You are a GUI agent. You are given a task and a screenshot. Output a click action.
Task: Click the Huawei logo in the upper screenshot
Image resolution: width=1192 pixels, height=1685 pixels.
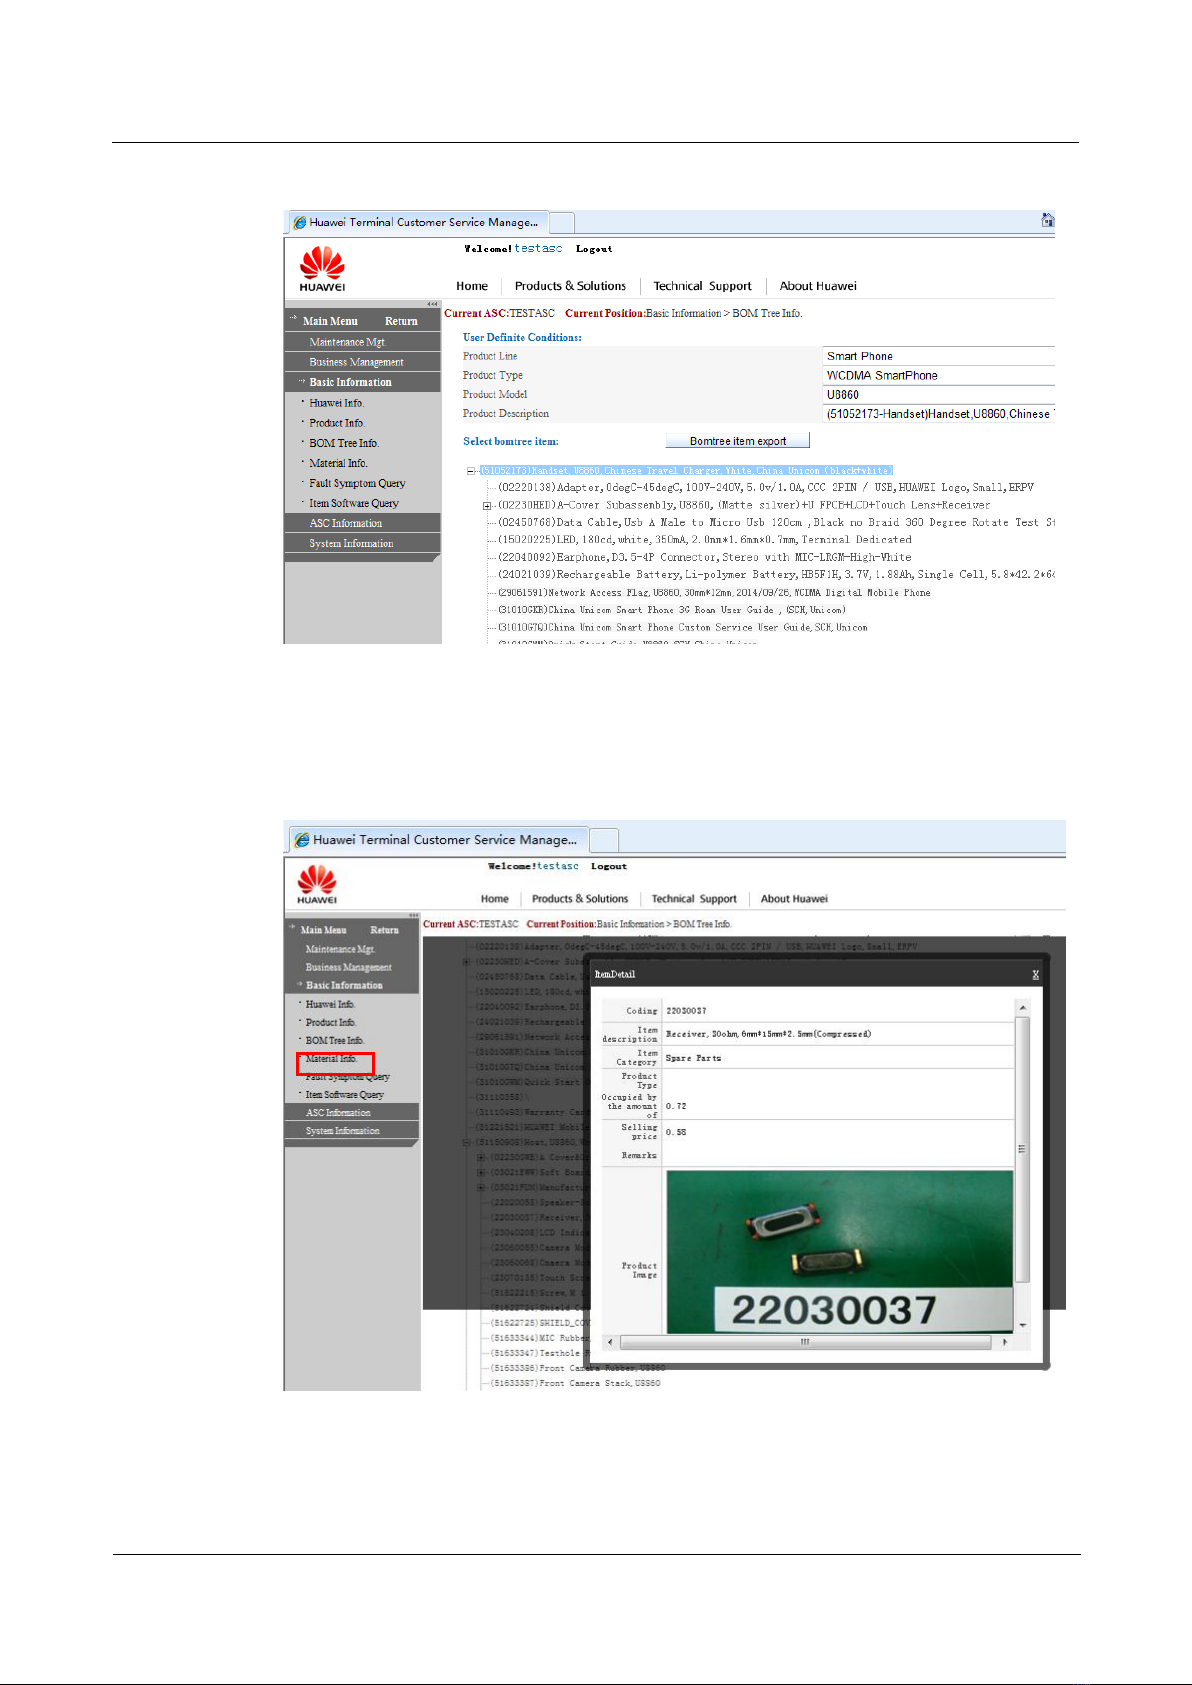(322, 270)
